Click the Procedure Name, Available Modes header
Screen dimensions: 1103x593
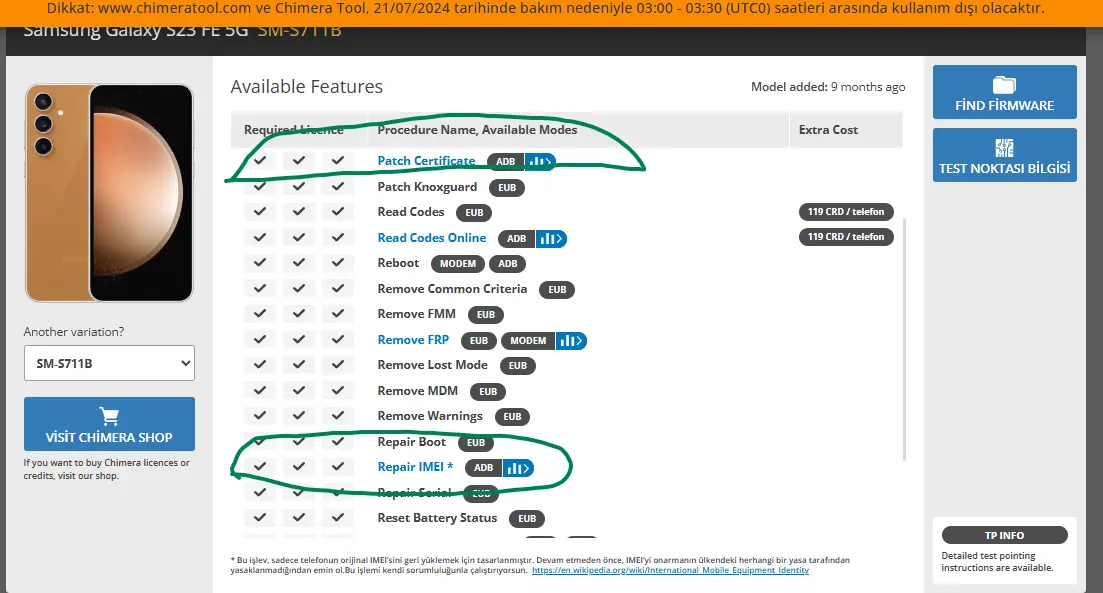[x=477, y=129]
